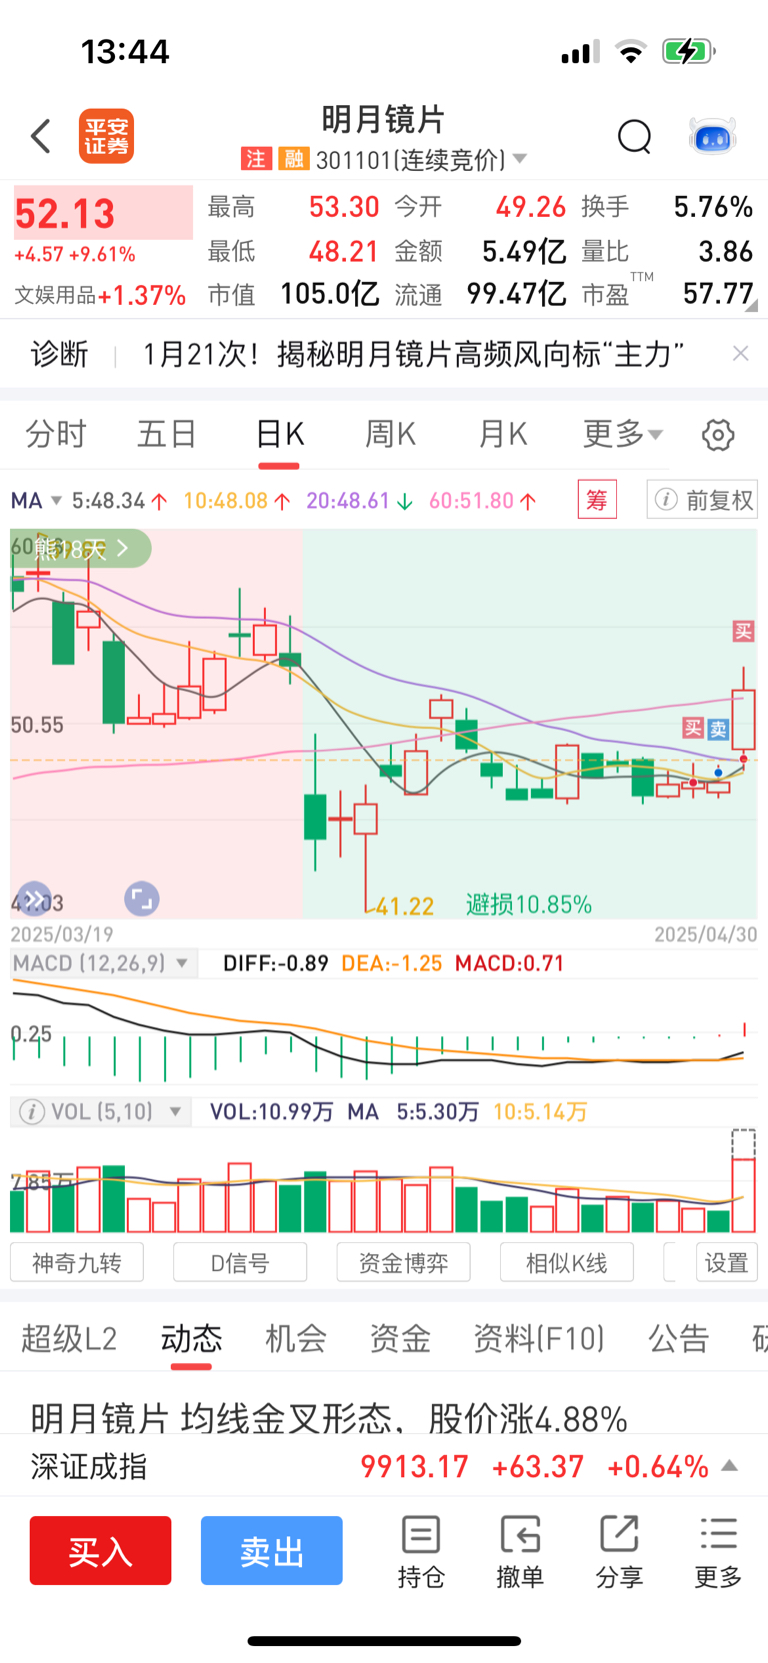Tap the 买 marker at chart right
The image size is (768, 1663).
click(x=743, y=631)
